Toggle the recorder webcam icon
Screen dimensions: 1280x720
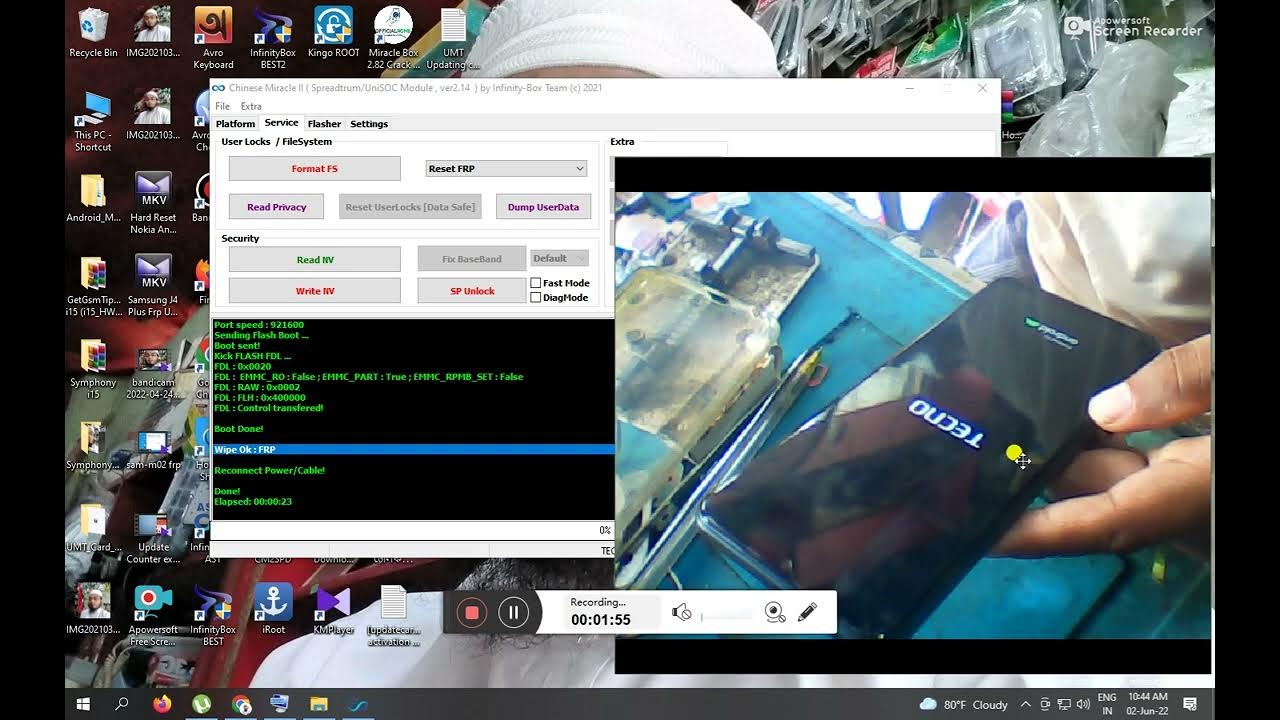(775, 612)
